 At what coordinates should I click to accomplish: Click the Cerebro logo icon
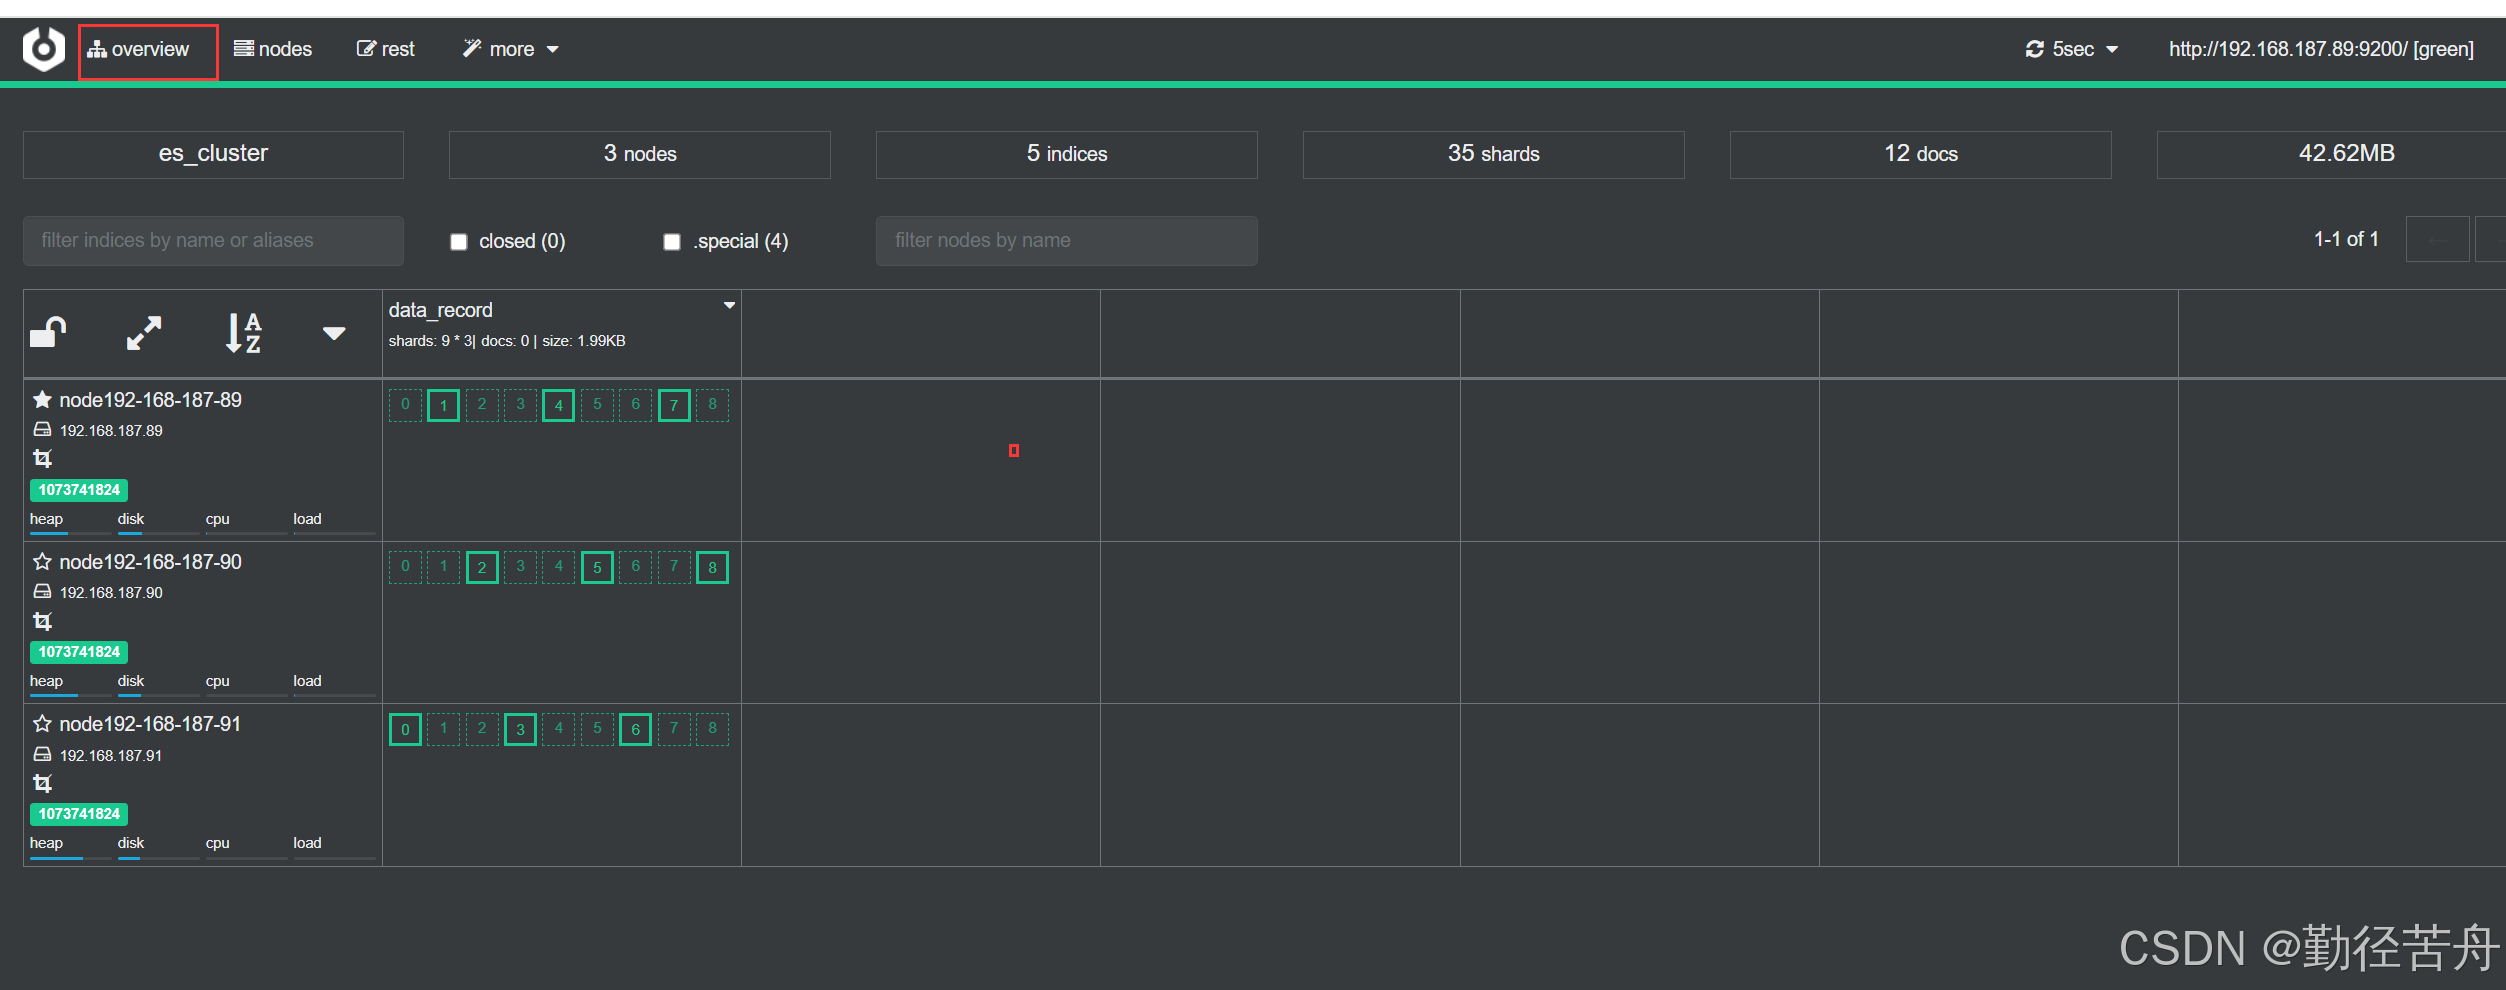[44, 49]
